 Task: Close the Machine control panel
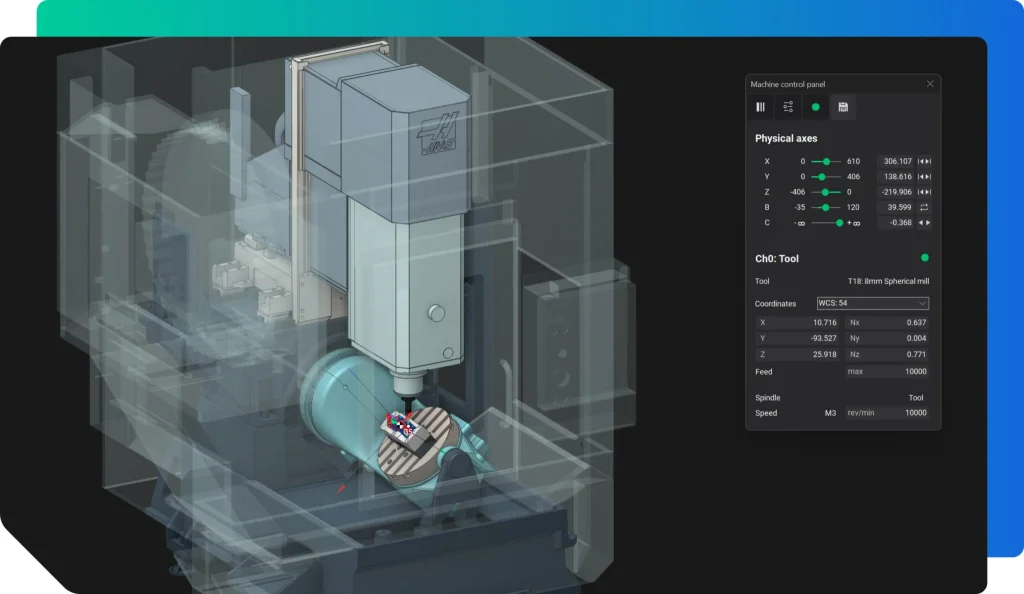[x=930, y=84]
